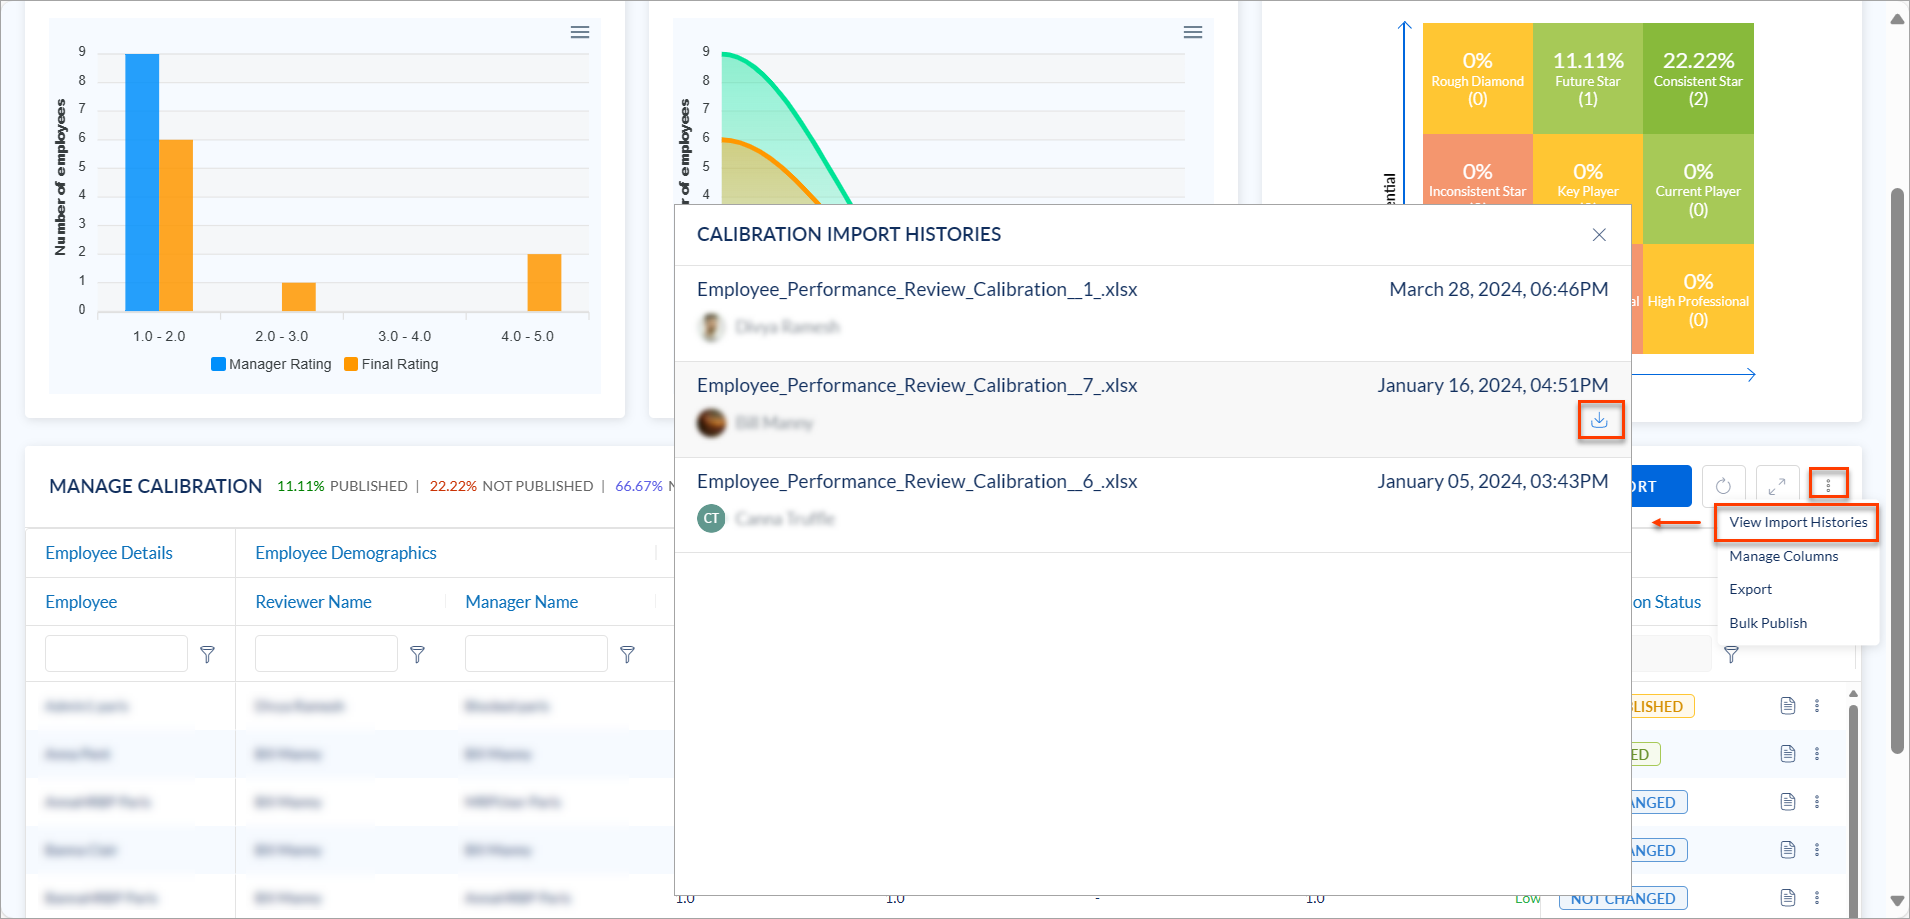Open the filter funnel above the status column
This screenshot has width=1910, height=919.
[1733, 654]
